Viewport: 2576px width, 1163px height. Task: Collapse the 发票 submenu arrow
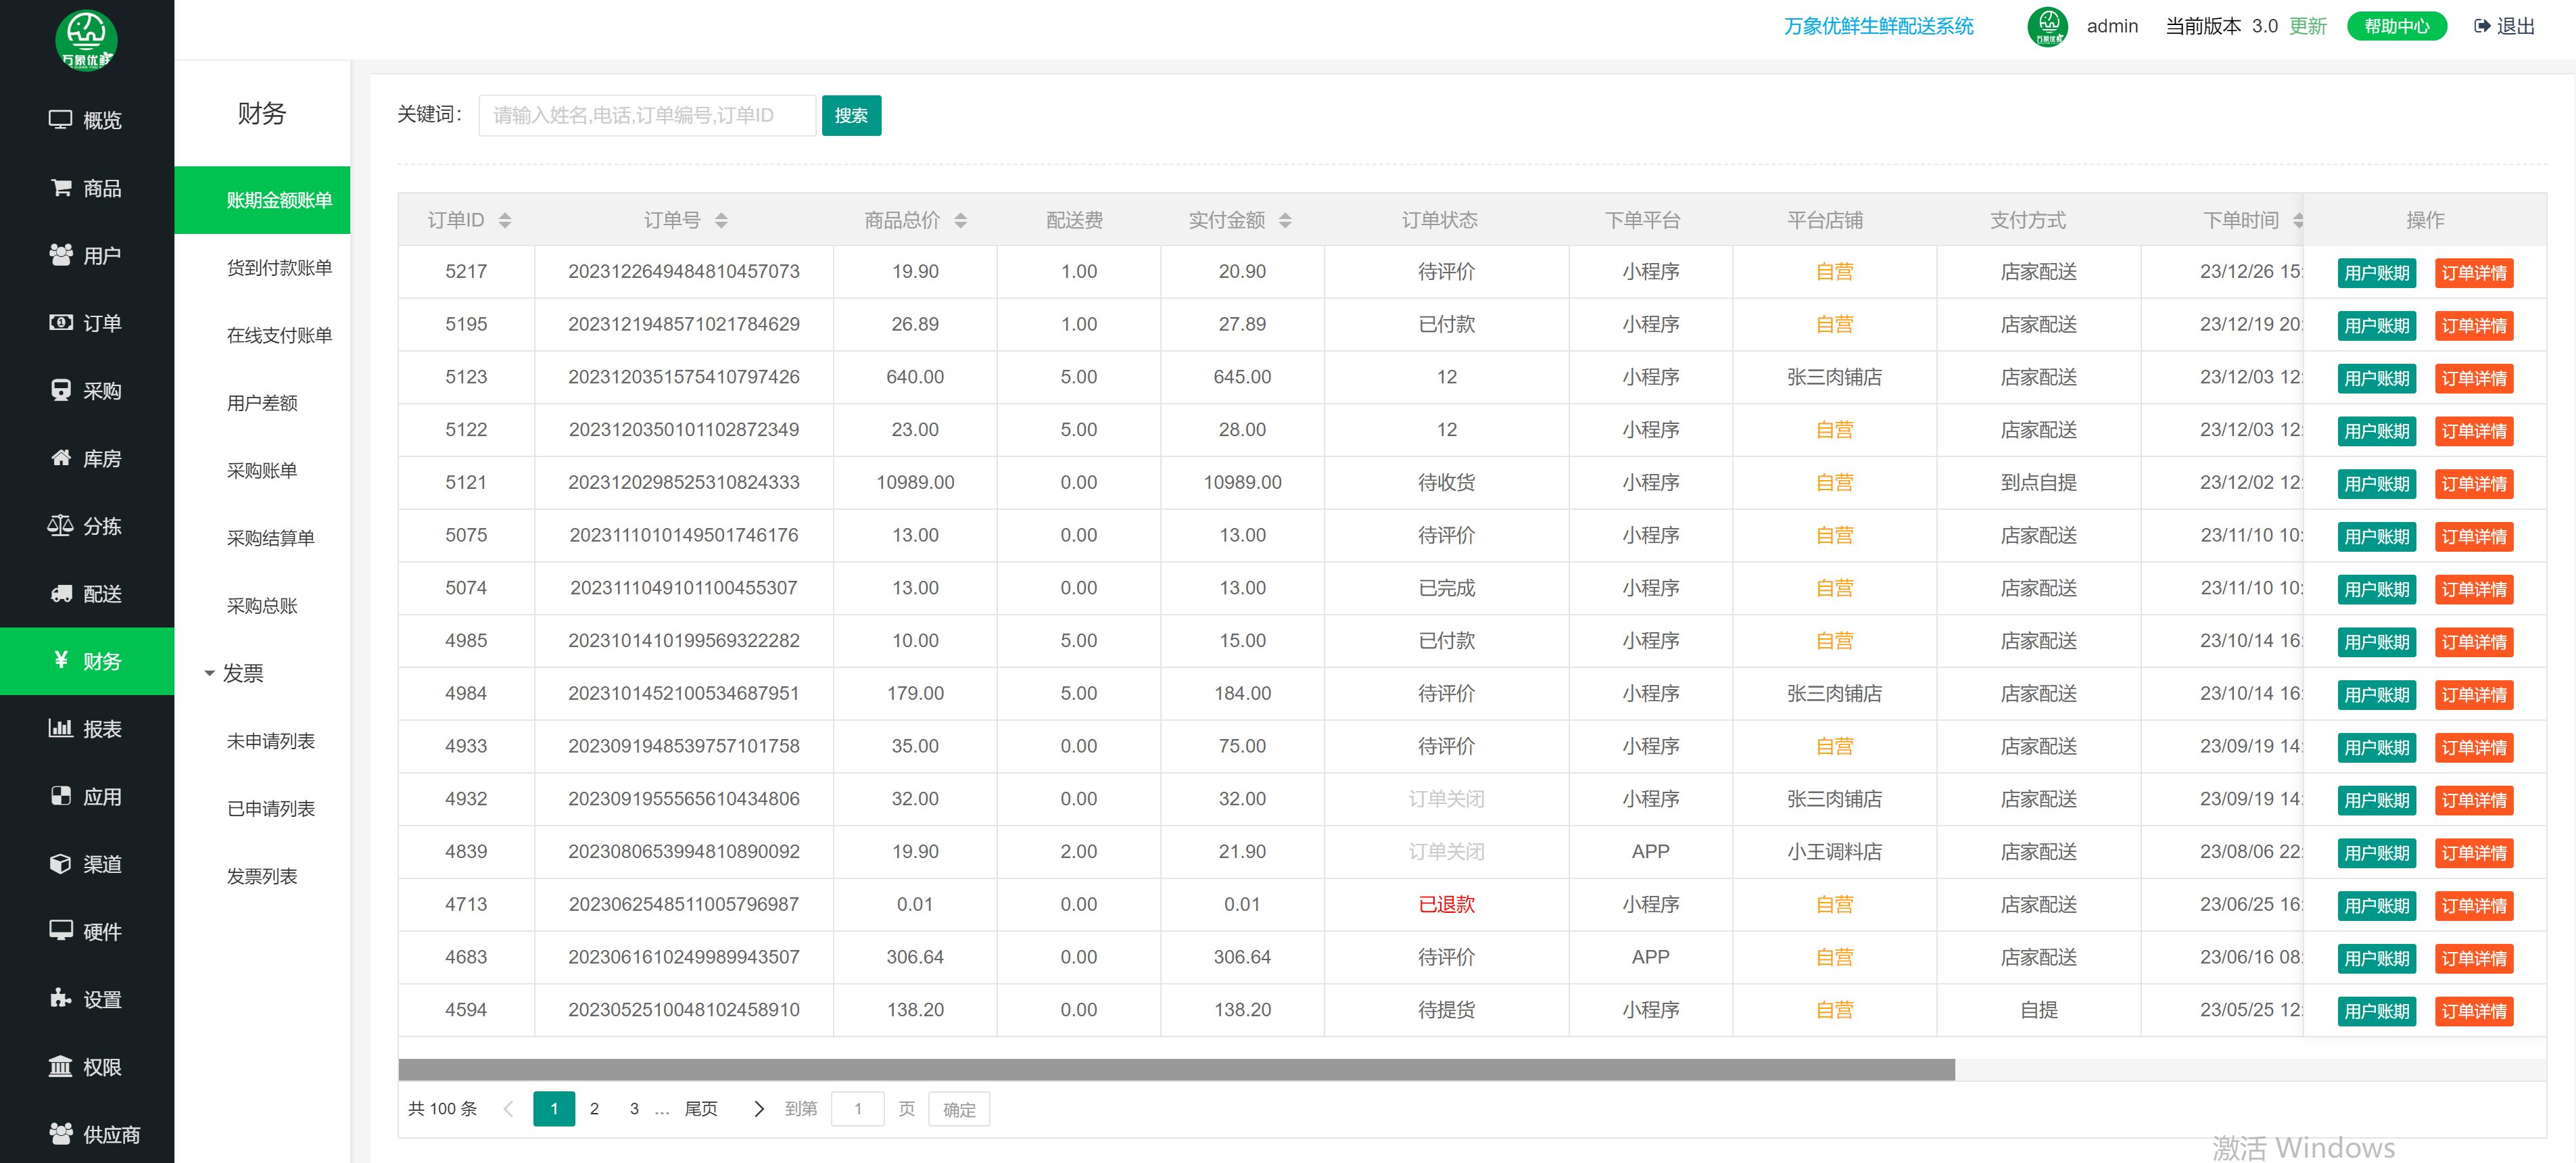click(x=209, y=673)
